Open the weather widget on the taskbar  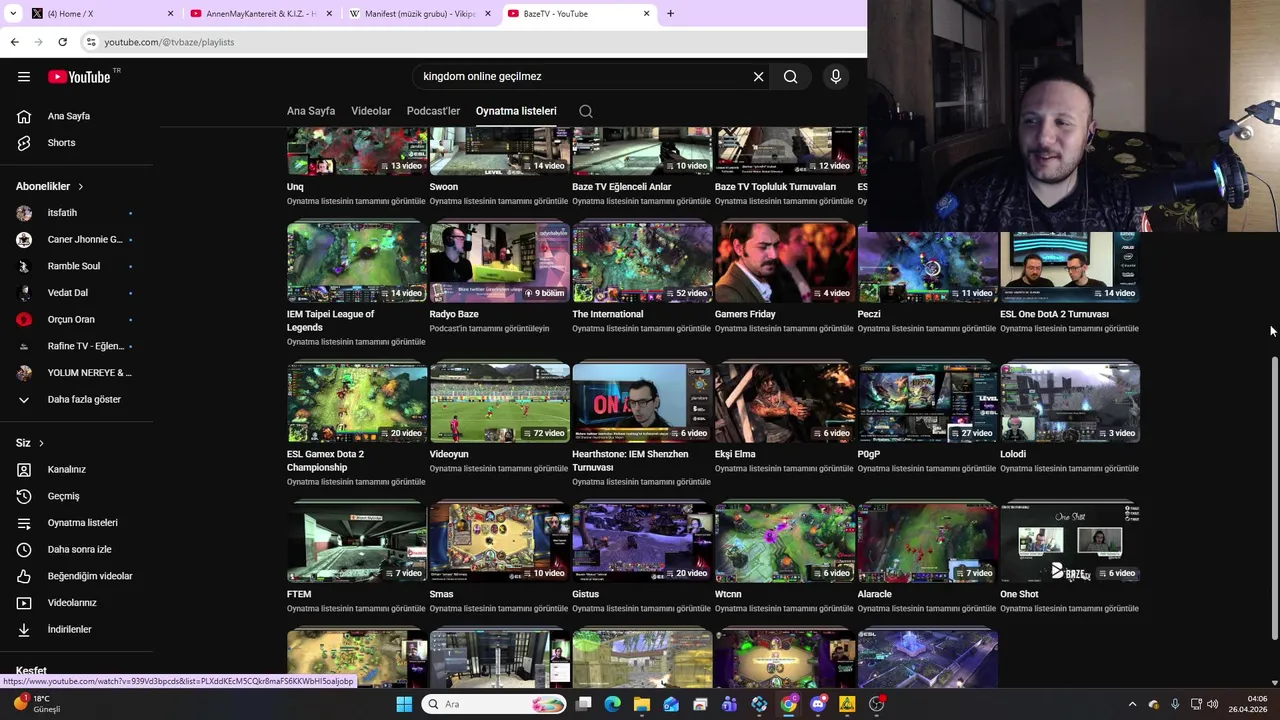point(36,704)
